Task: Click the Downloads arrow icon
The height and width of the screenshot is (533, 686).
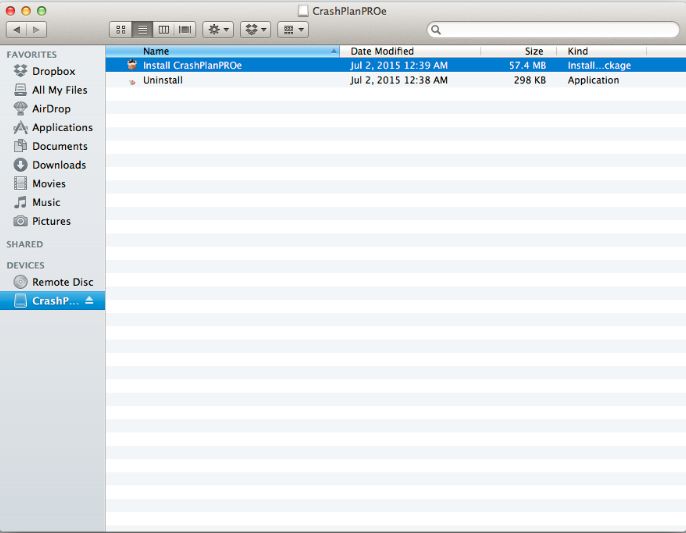Action: (x=20, y=165)
